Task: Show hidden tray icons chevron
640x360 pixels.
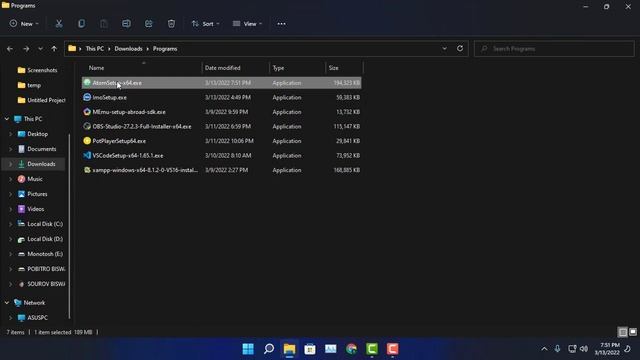Action: pyautogui.click(x=544, y=349)
